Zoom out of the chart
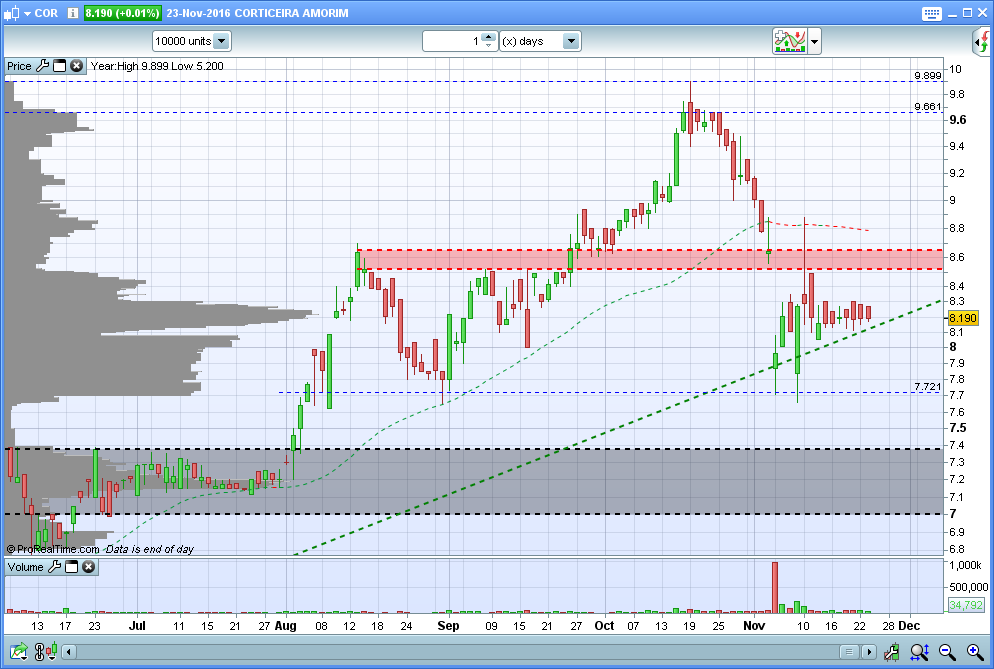994x669 pixels. pos(946,652)
